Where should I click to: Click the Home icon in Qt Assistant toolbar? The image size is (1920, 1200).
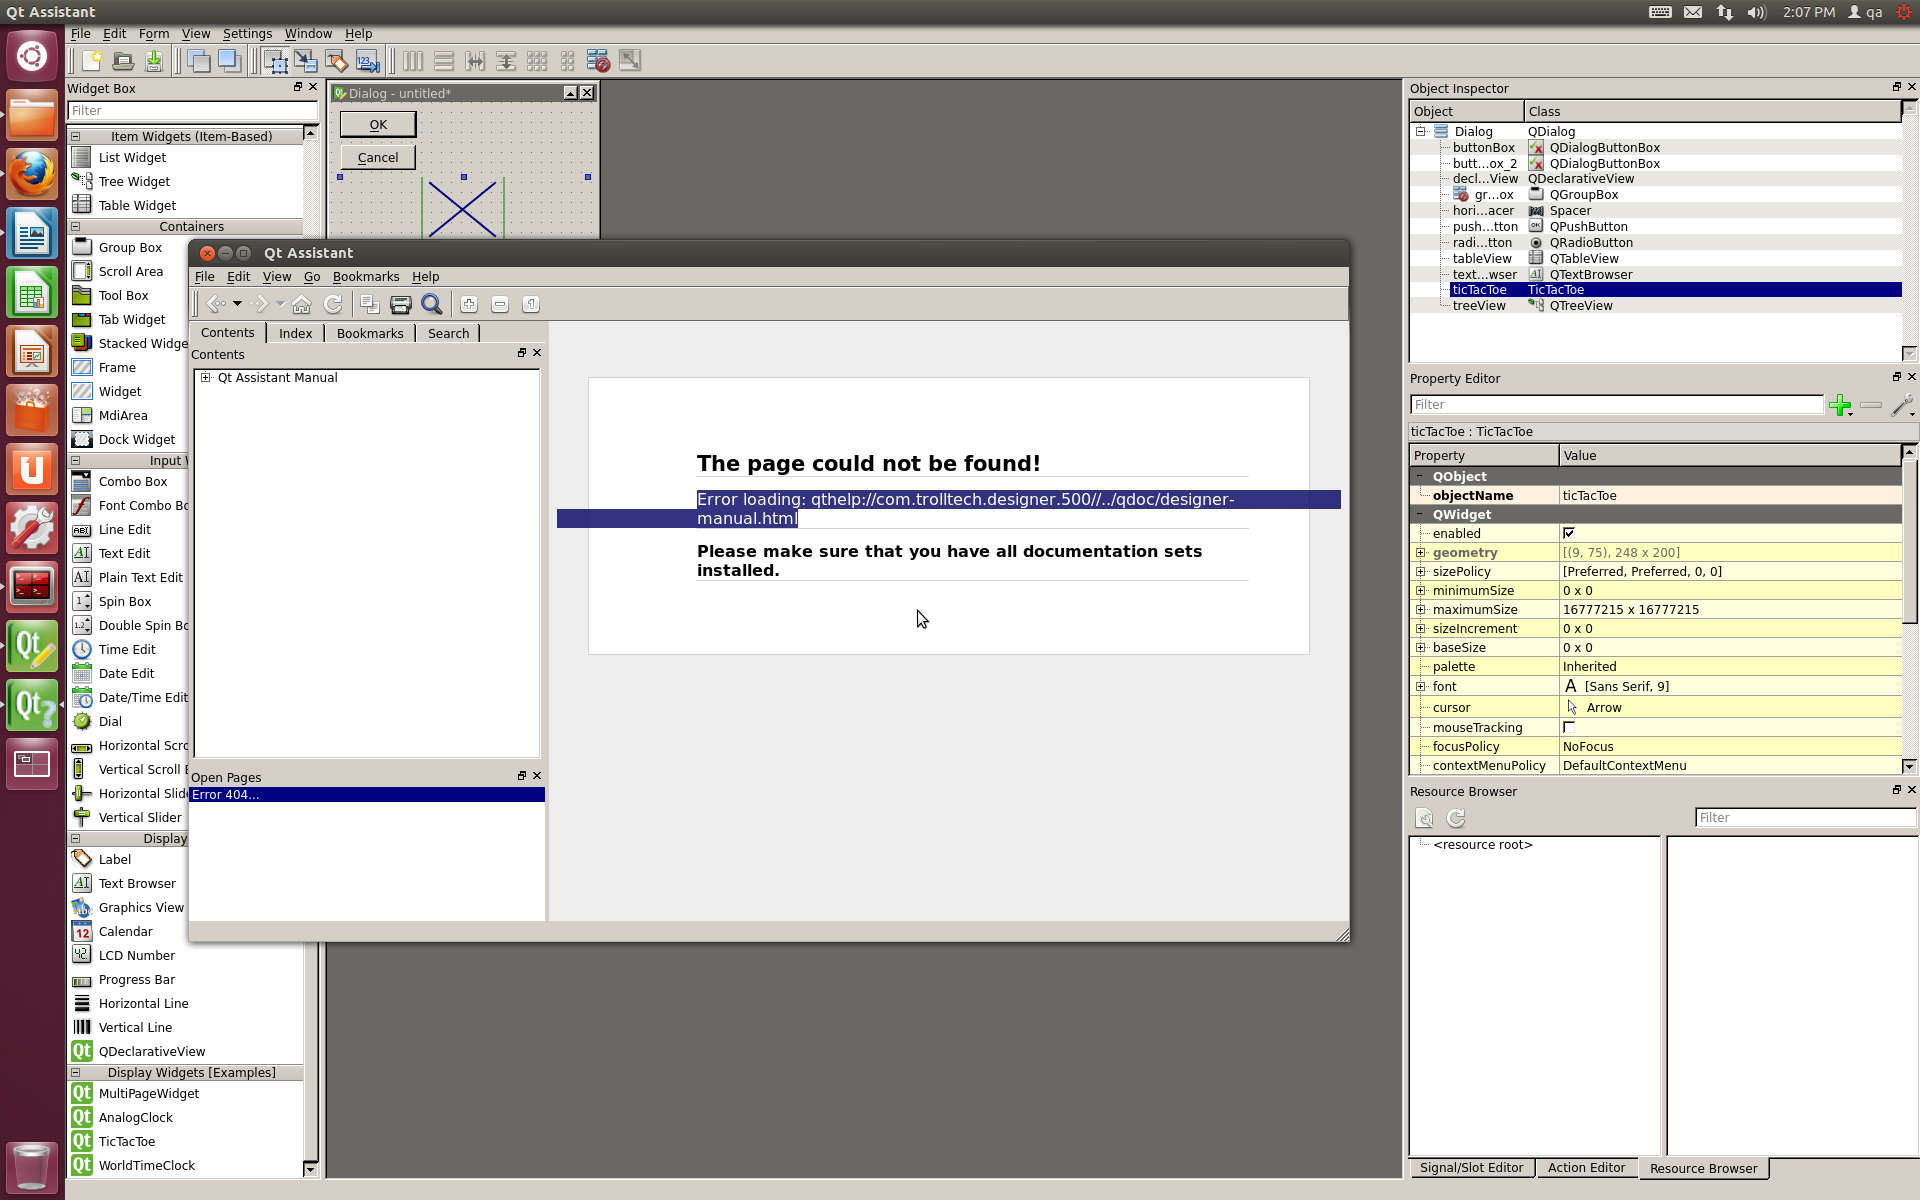point(301,304)
